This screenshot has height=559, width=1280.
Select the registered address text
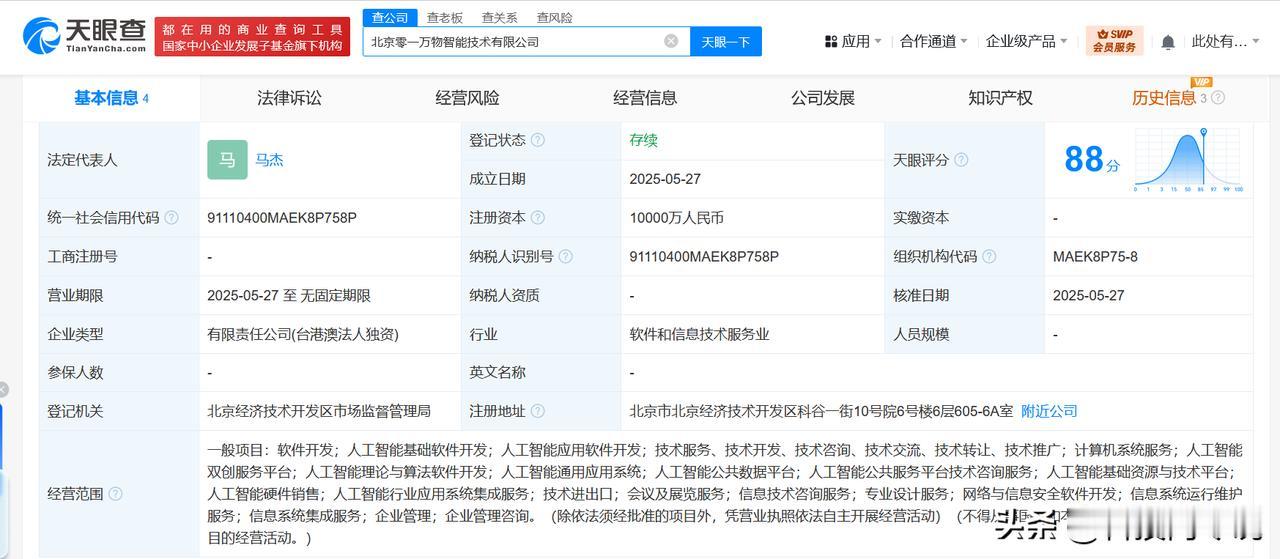click(x=821, y=411)
